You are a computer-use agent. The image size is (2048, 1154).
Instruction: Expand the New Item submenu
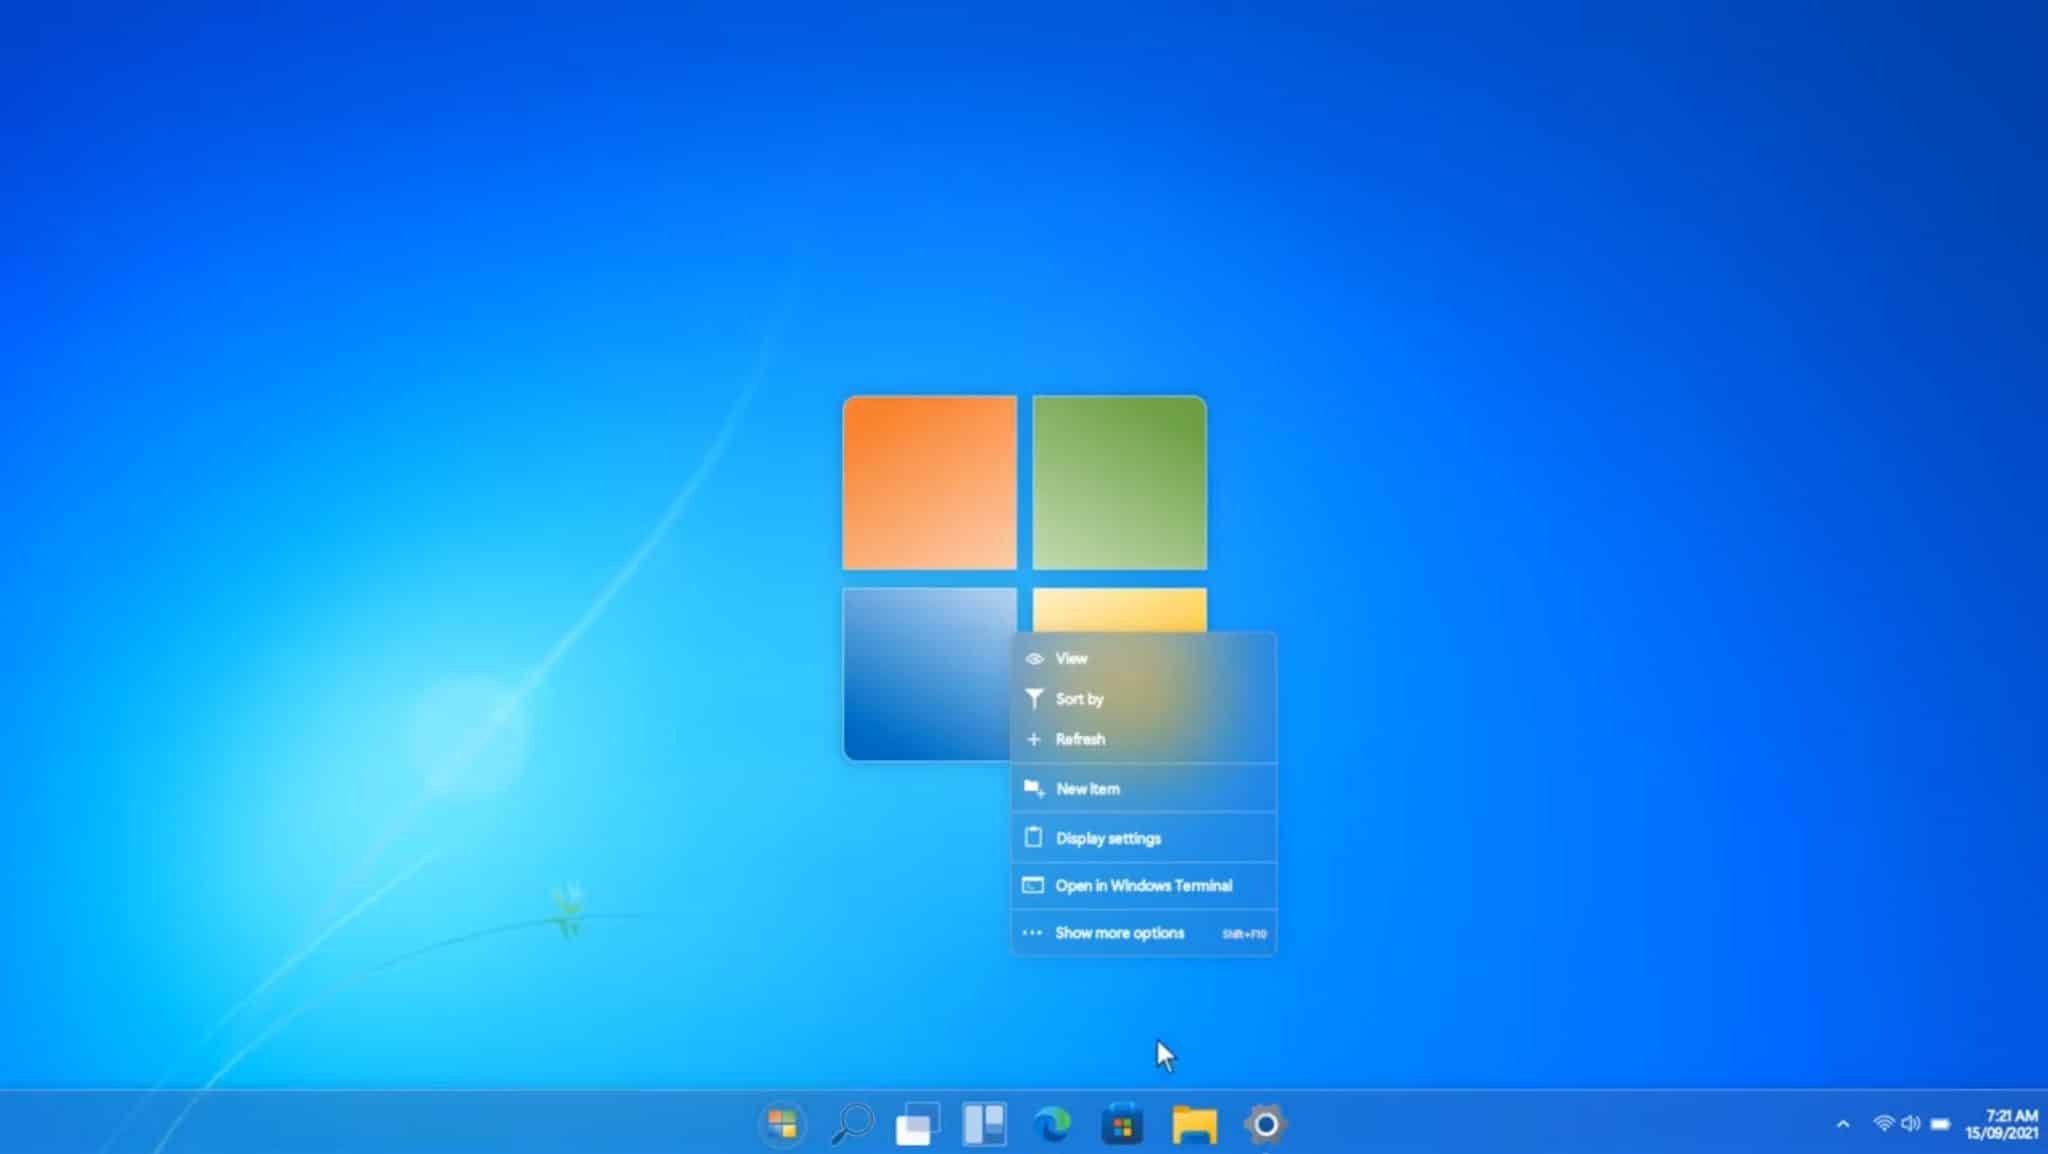[x=1086, y=788]
